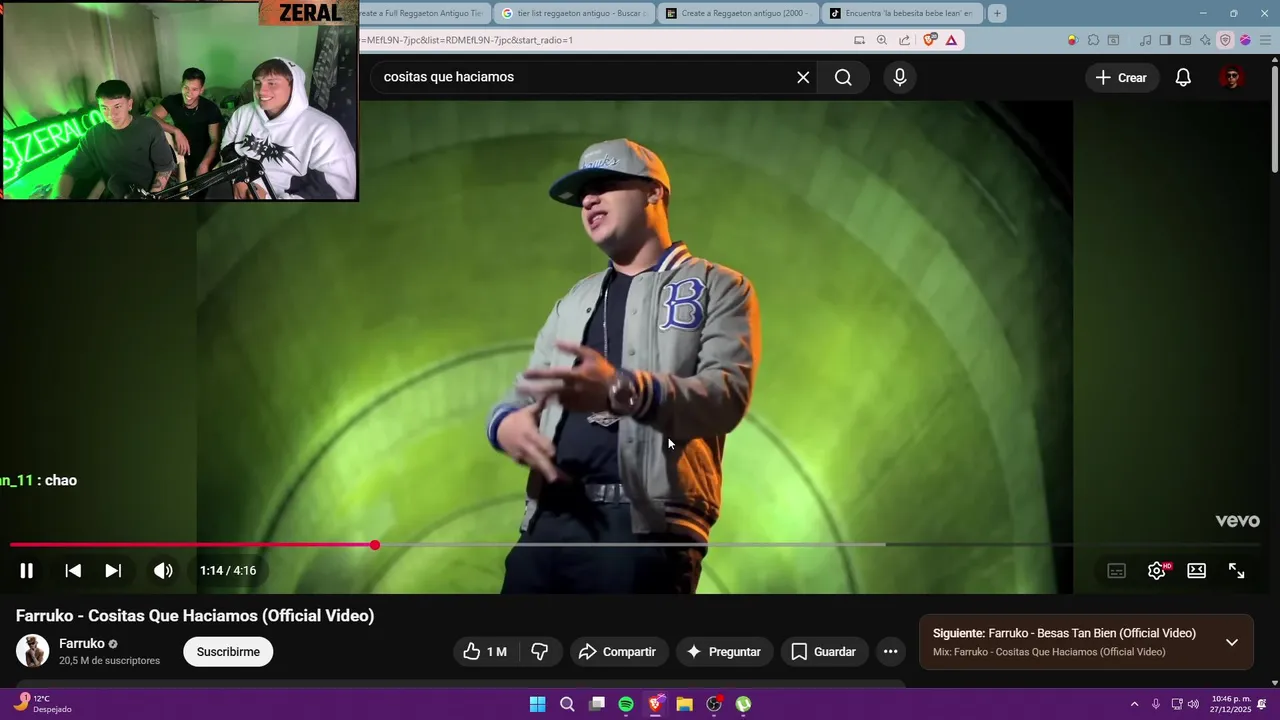
Task: Open File Explorer from the taskbar
Action: click(x=685, y=704)
